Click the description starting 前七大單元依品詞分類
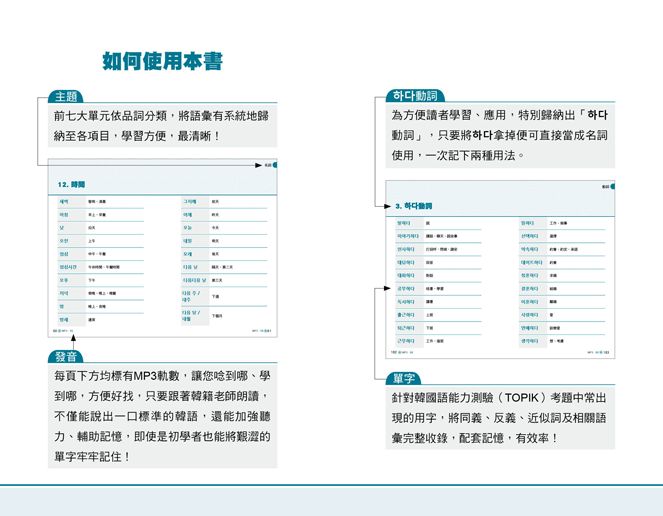 click(x=162, y=126)
